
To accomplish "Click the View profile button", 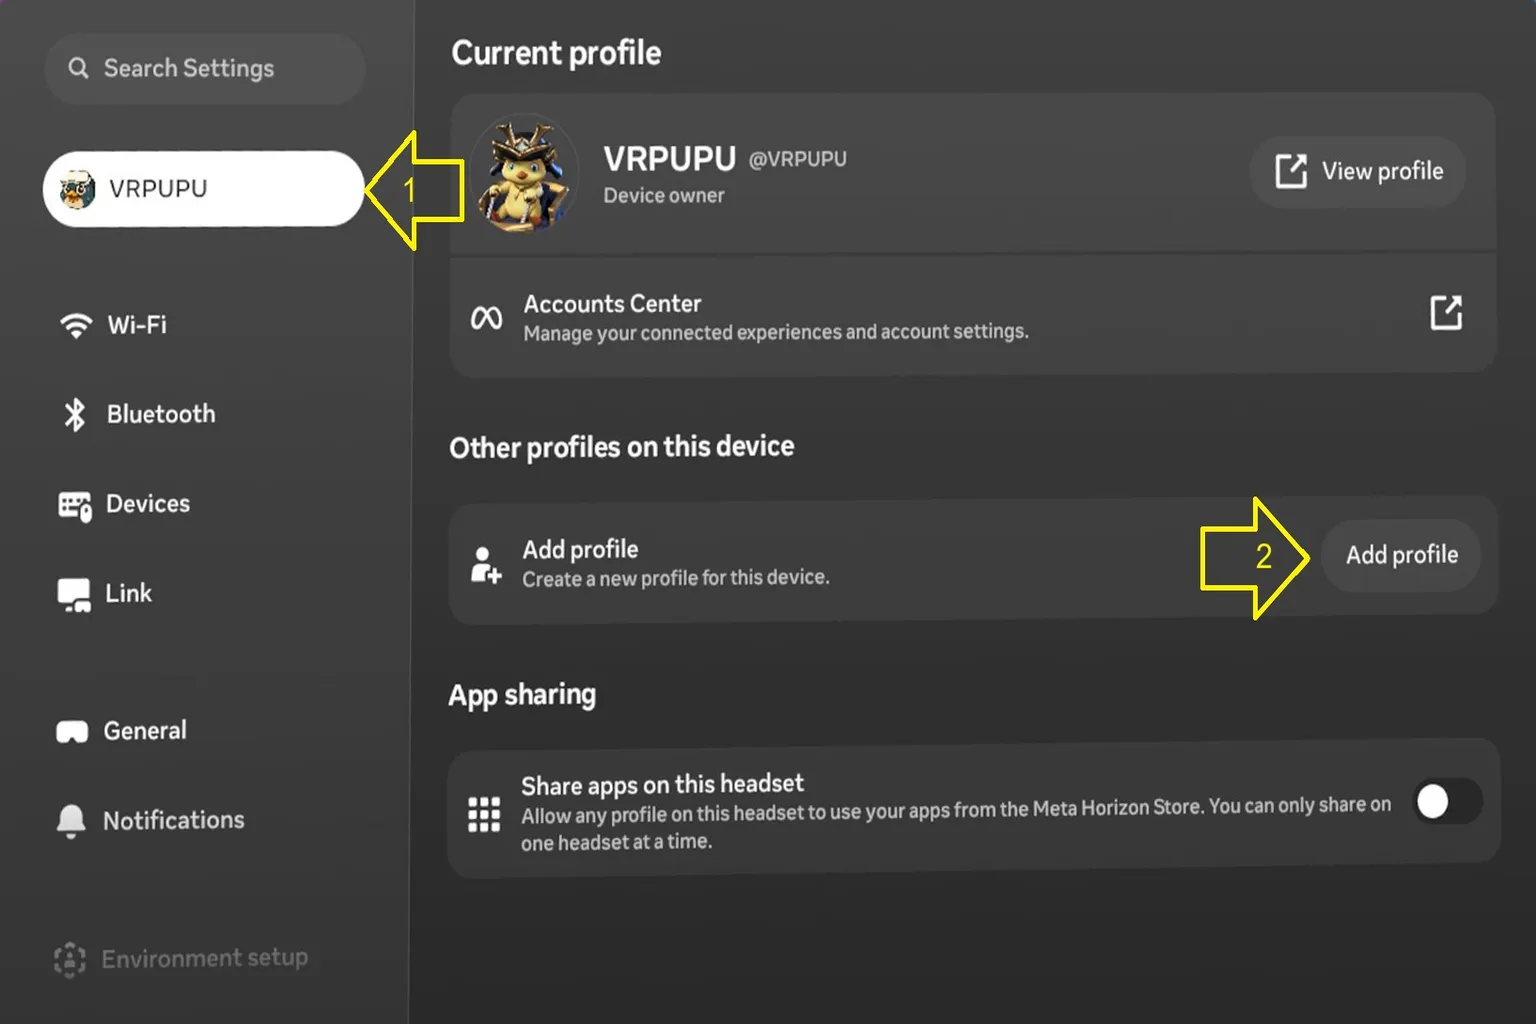I will [x=1358, y=171].
